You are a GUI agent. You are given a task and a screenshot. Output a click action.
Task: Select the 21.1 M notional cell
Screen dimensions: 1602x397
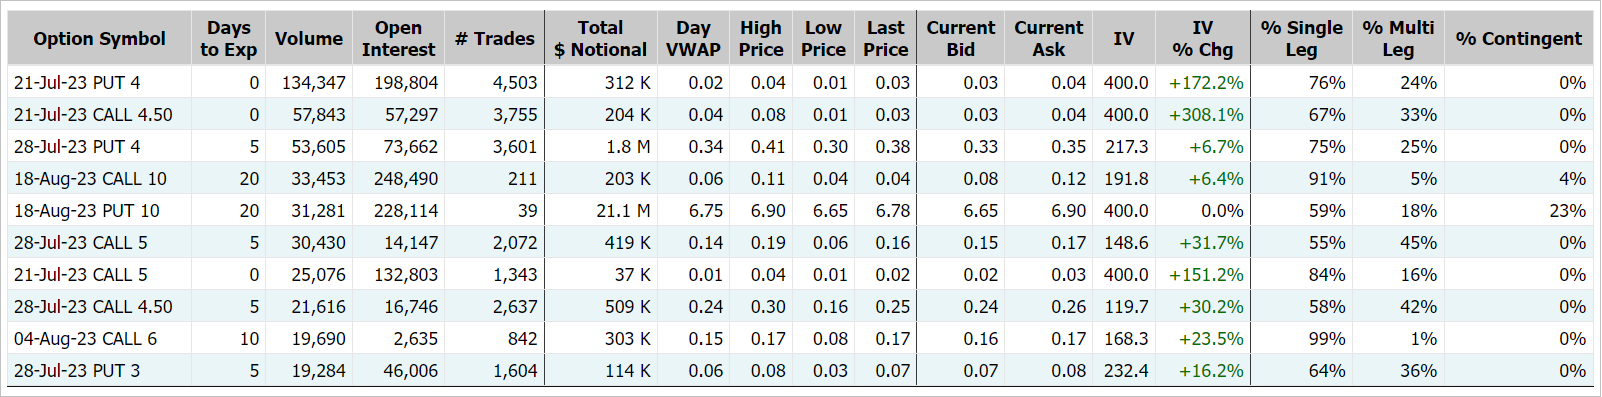coord(623,211)
